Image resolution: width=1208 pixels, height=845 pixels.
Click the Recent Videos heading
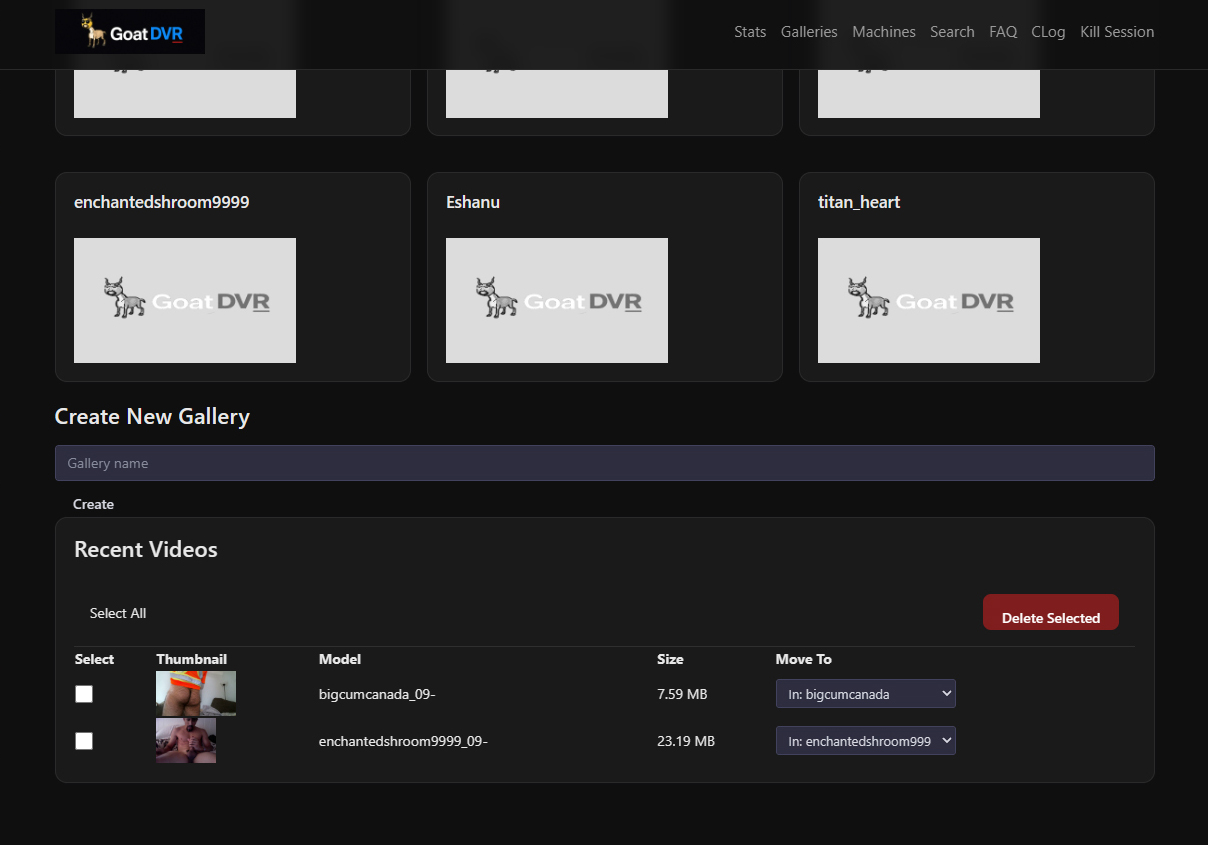pos(146,549)
